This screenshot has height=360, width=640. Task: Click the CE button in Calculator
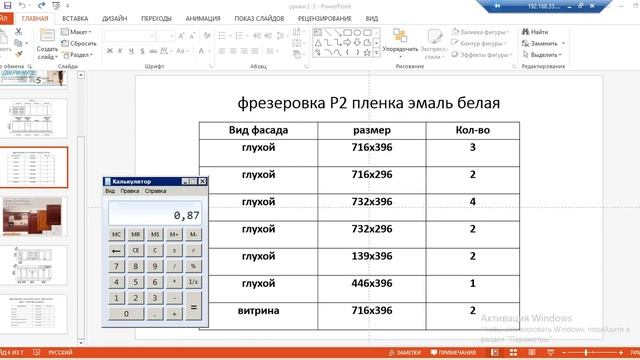click(136, 250)
